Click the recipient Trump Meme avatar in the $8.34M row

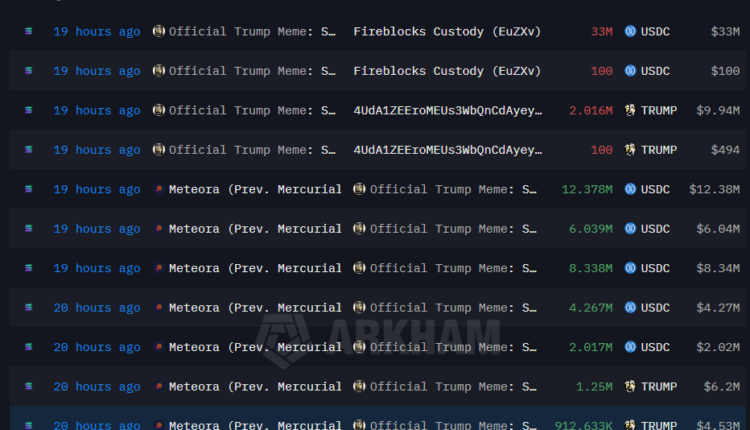point(360,268)
